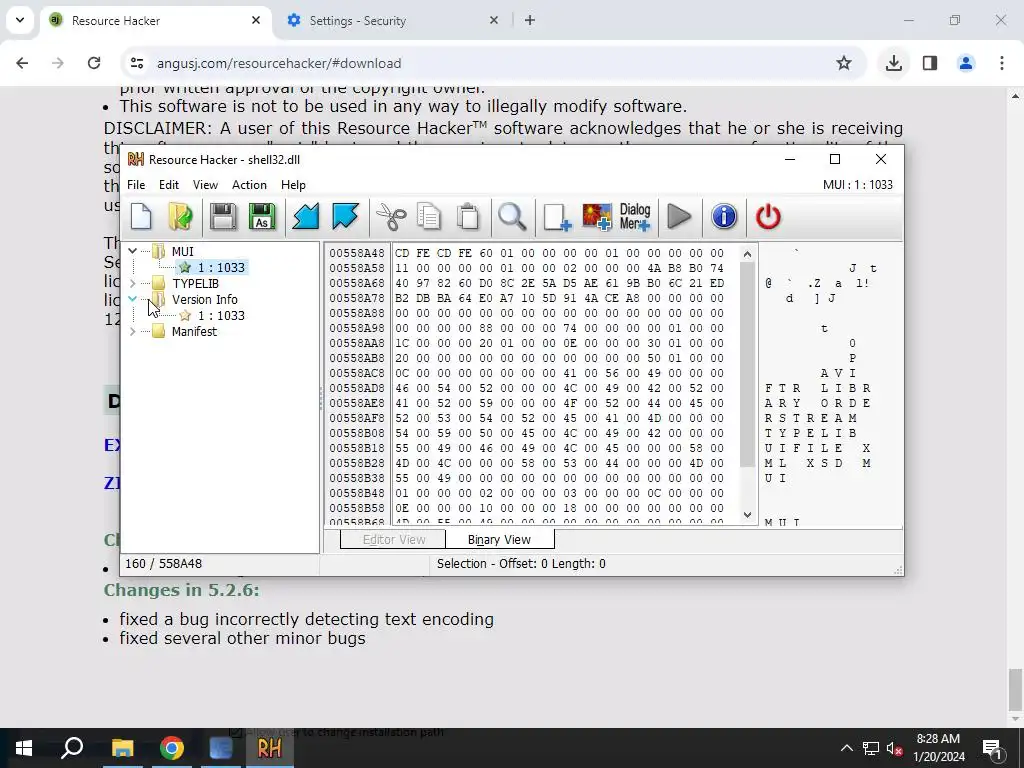Bookmark this page with the star icon
This screenshot has width=1024, height=768.
(x=844, y=63)
